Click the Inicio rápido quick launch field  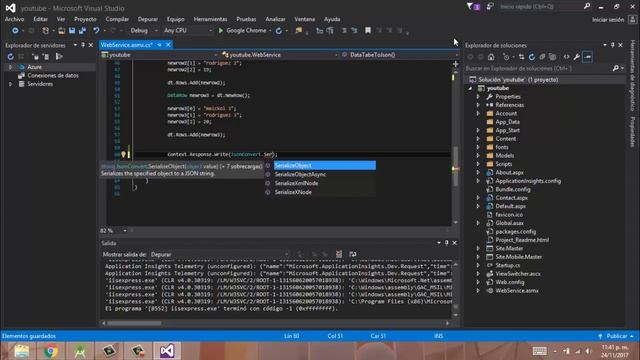pyautogui.click(x=540, y=7)
